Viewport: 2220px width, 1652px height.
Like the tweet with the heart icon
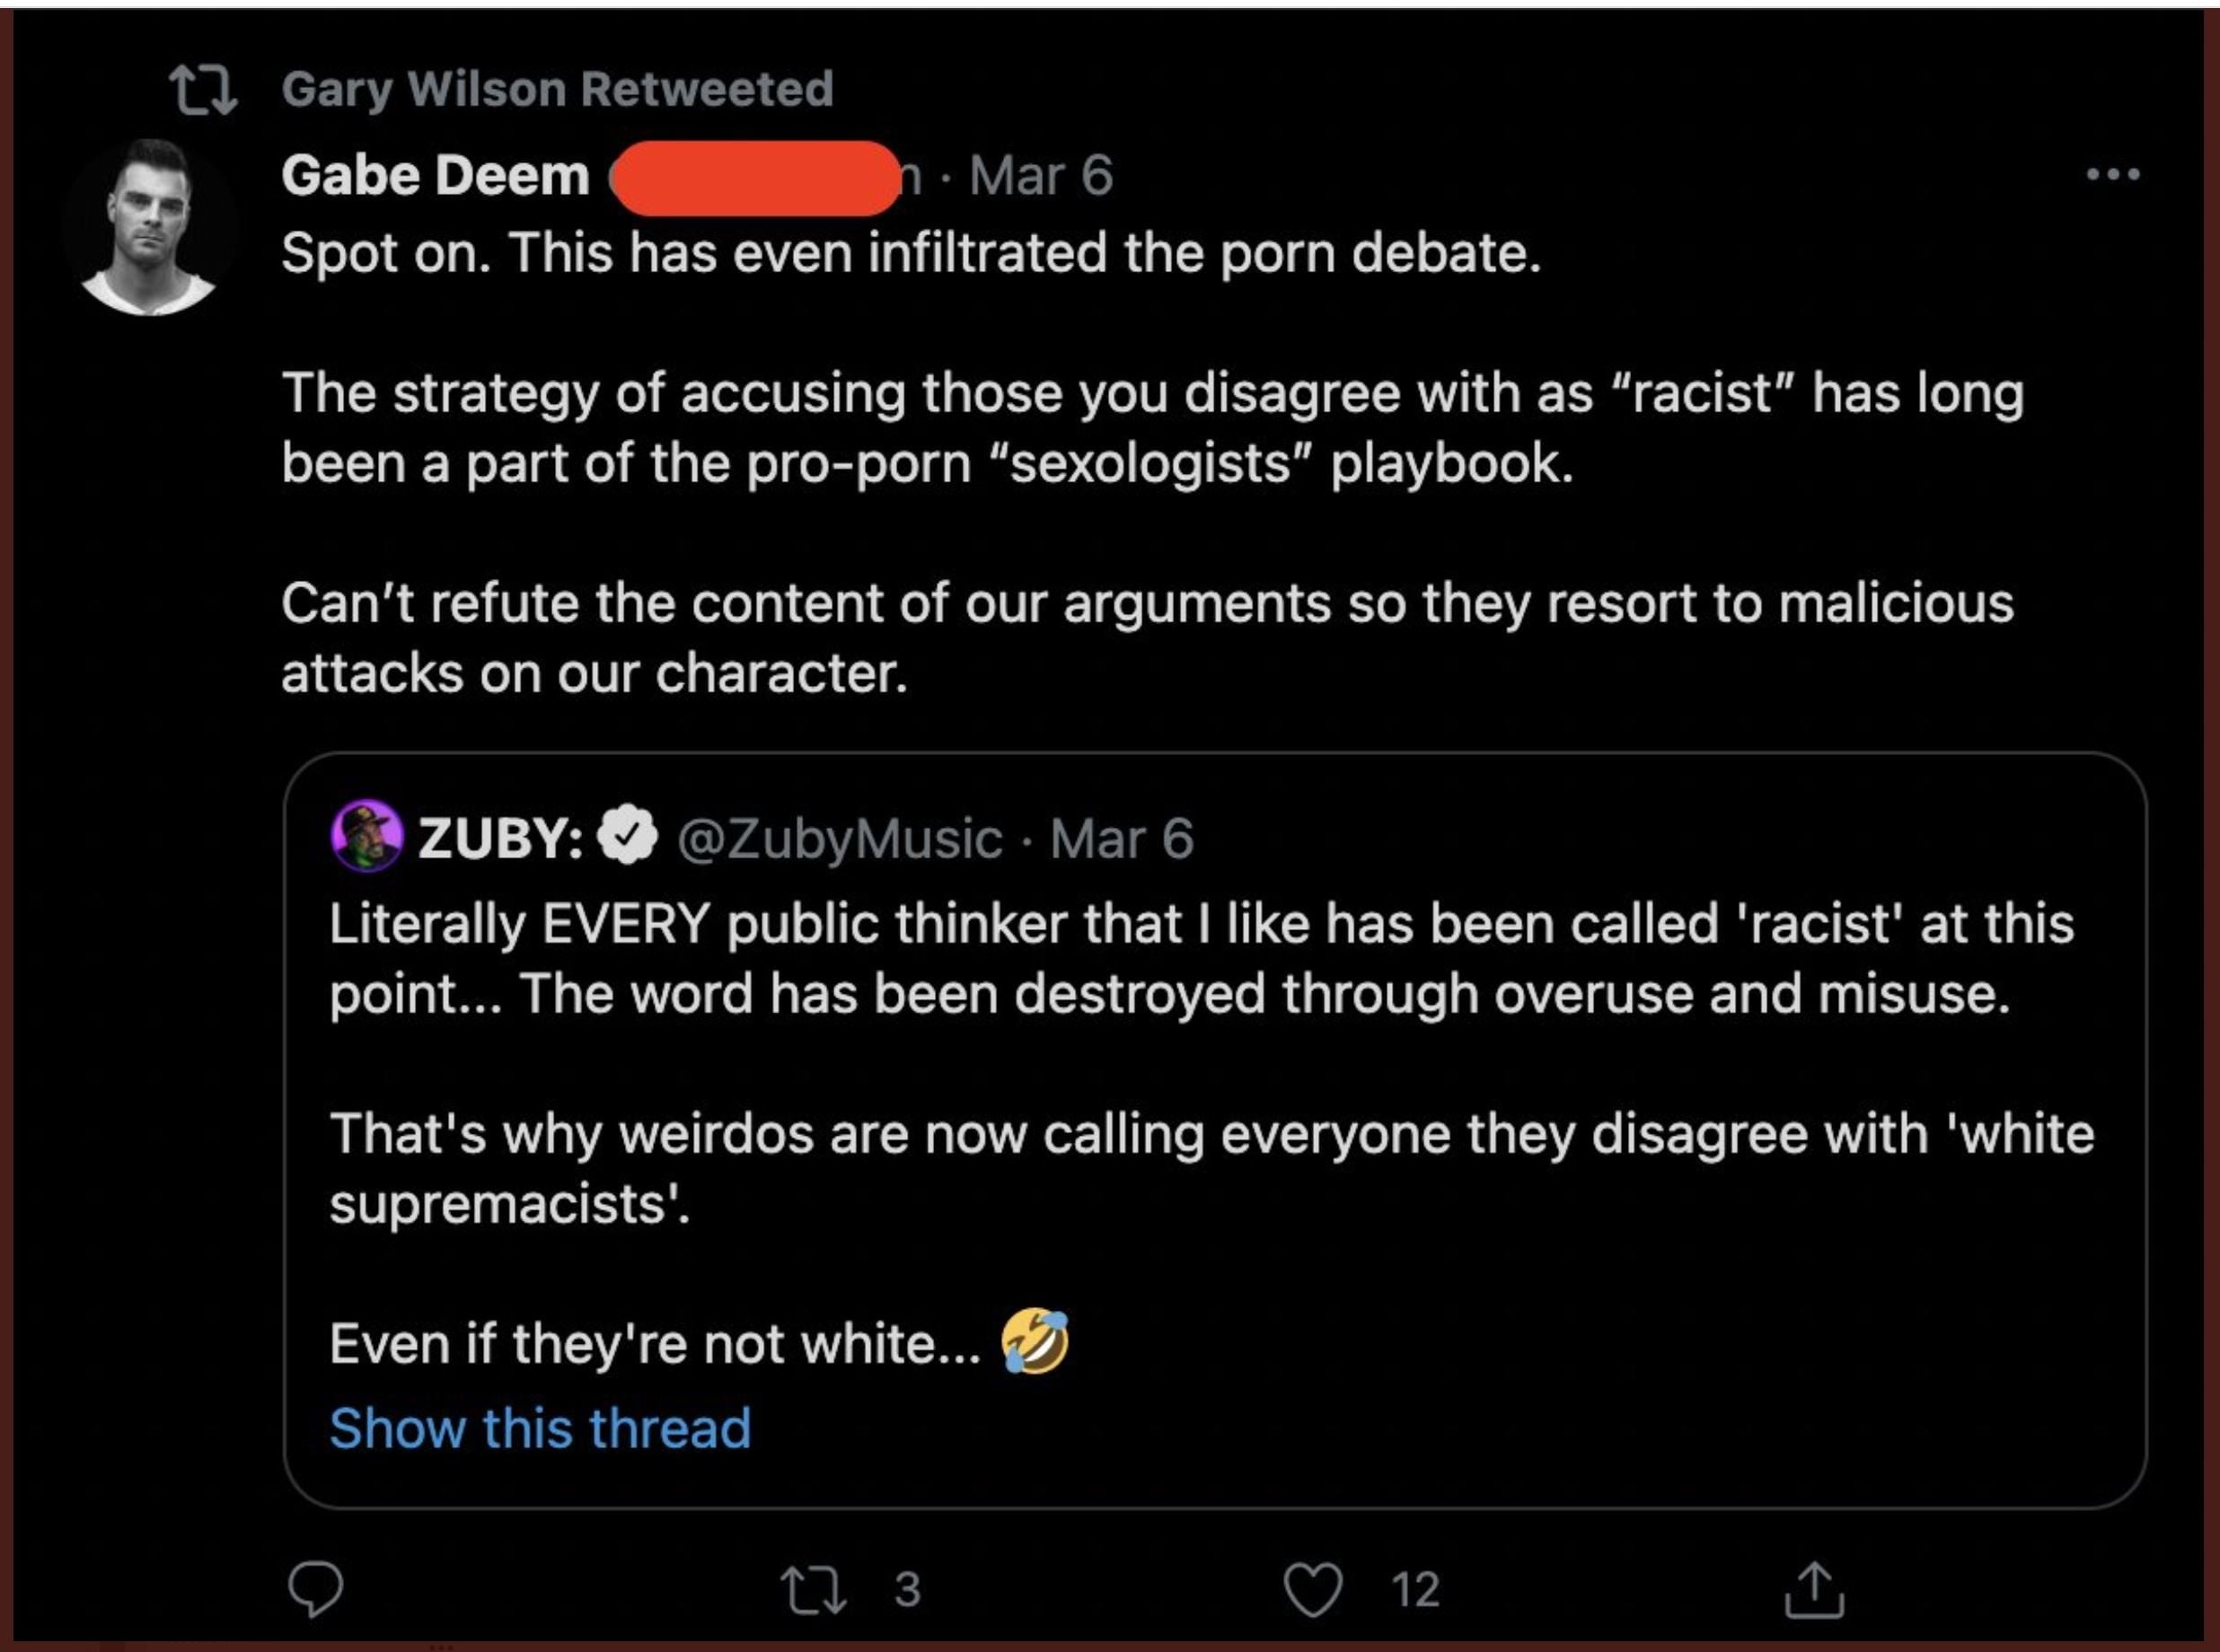1312,1589
